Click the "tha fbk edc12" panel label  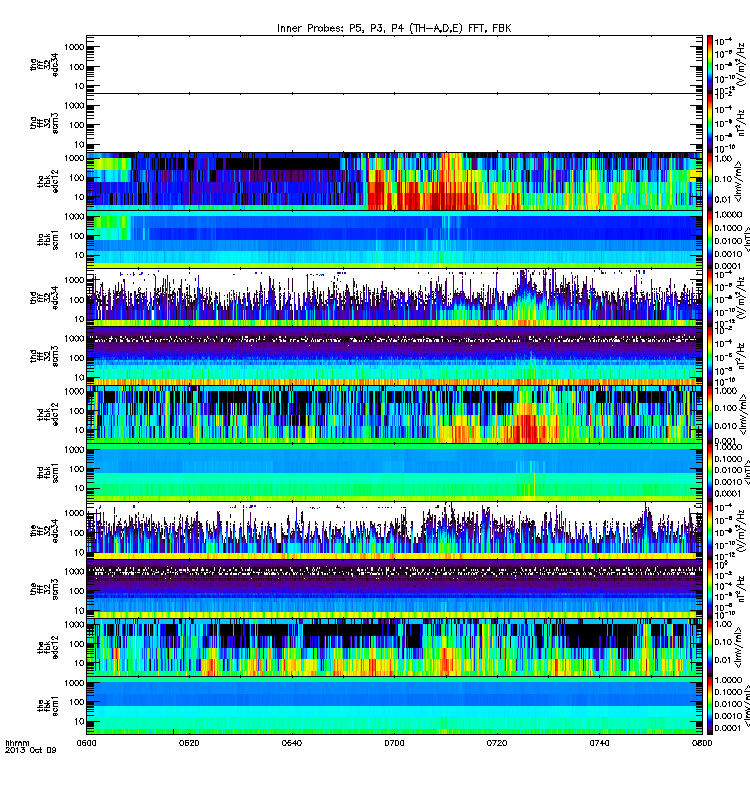pos(48,181)
